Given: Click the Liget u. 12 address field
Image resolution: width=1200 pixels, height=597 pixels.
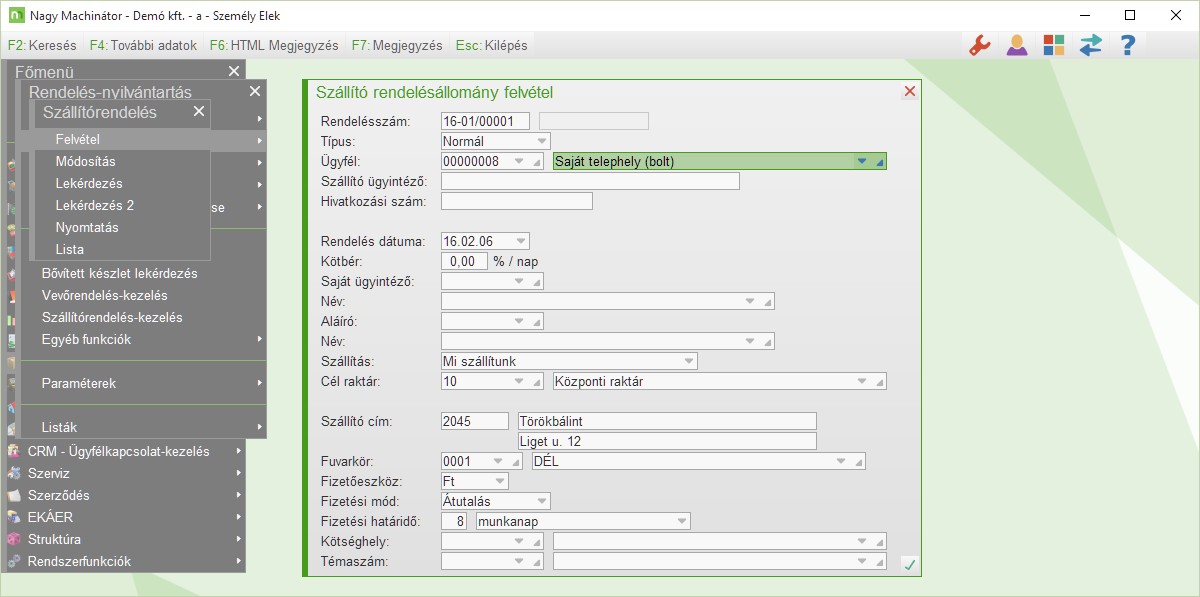Looking at the screenshot, I should (667, 441).
